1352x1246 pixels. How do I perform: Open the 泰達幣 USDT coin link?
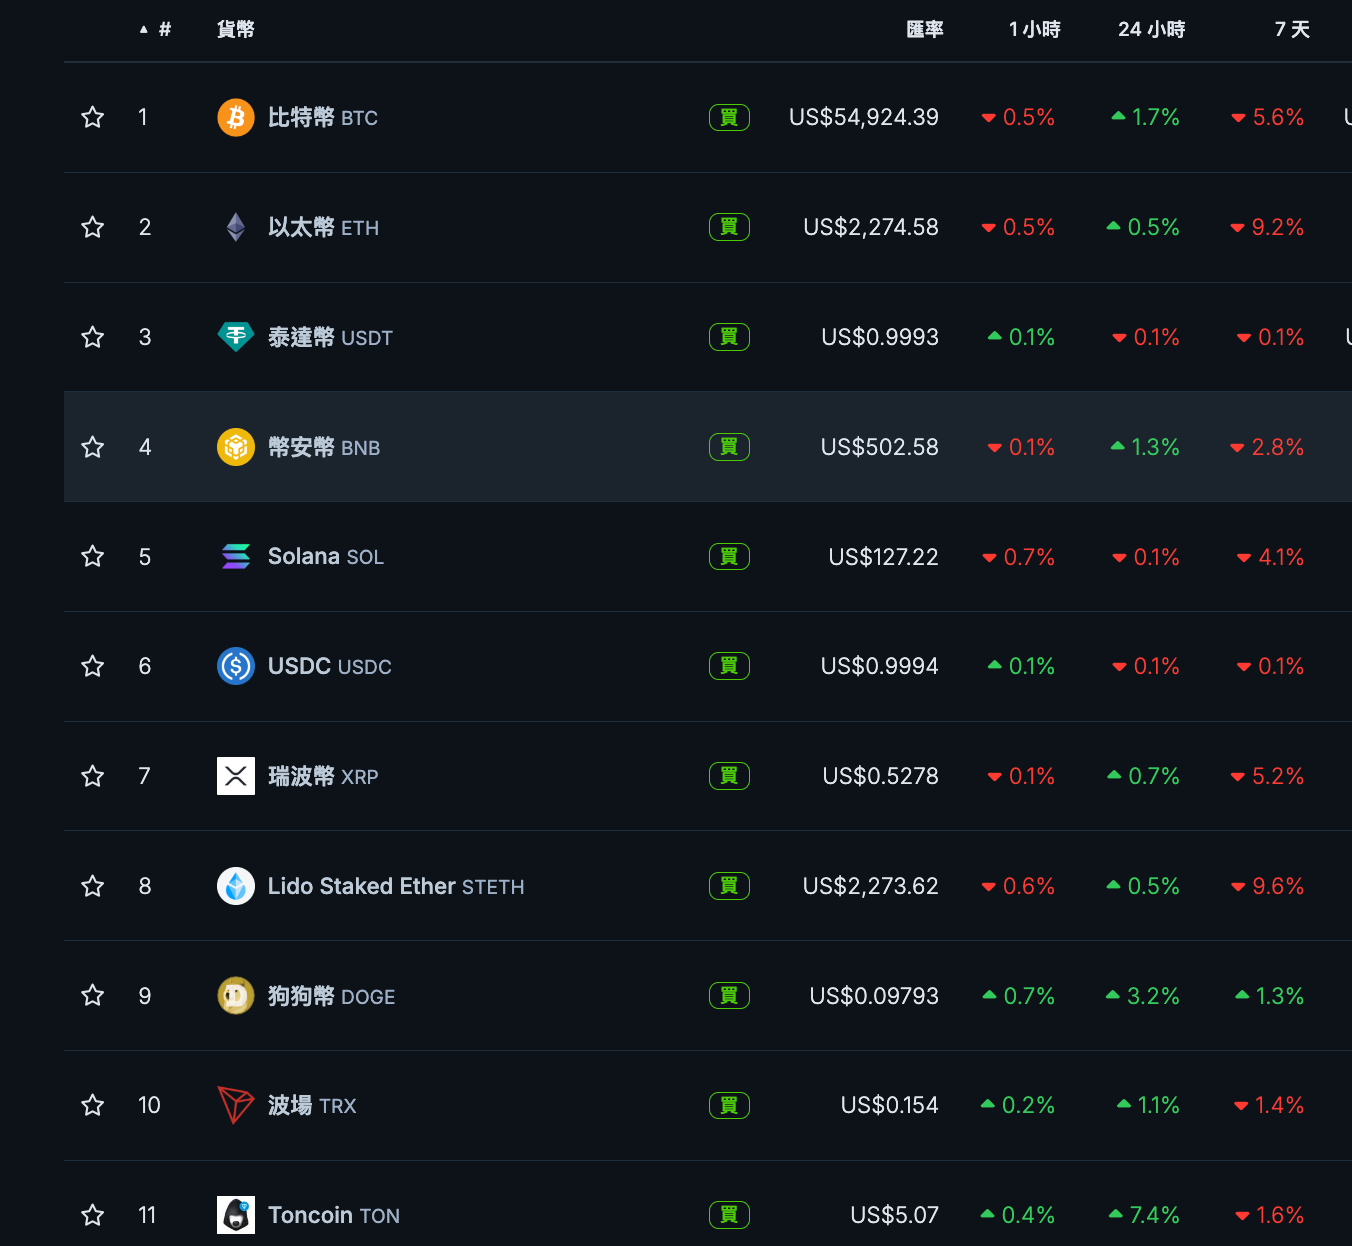click(x=330, y=338)
